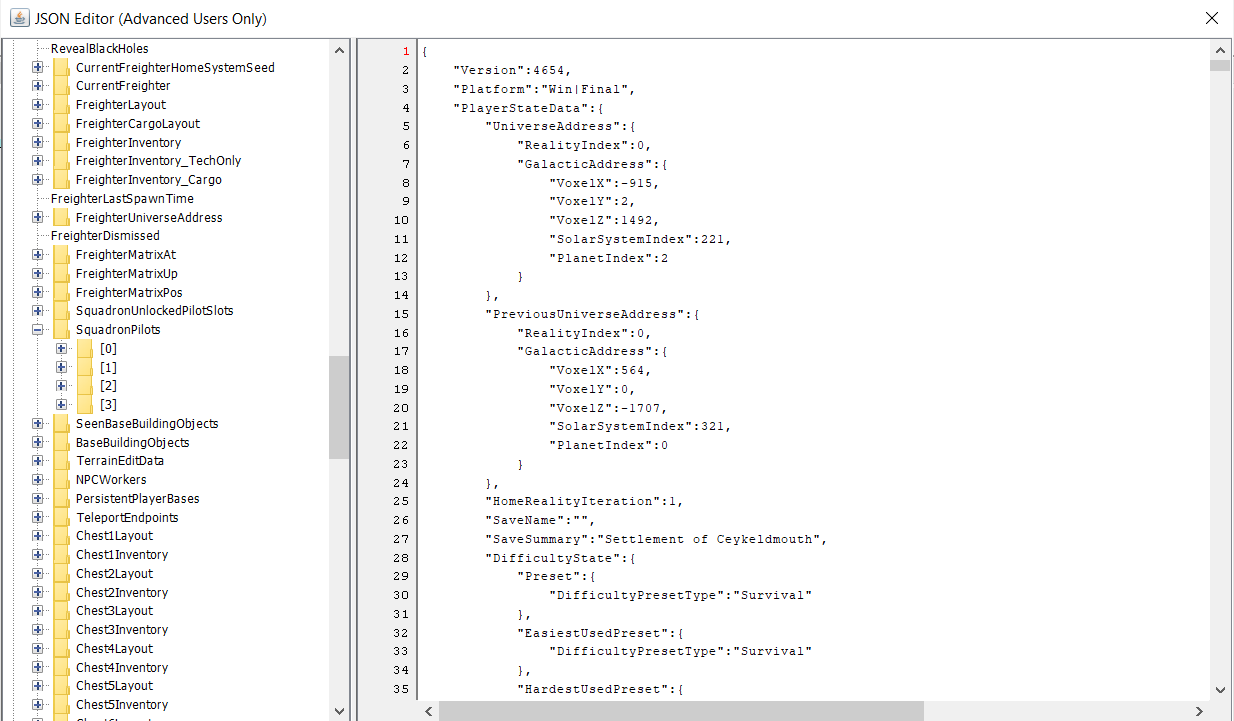This screenshot has width=1234, height=721.
Task: Select the RevealBlackHoles tree item
Action: (x=102, y=47)
